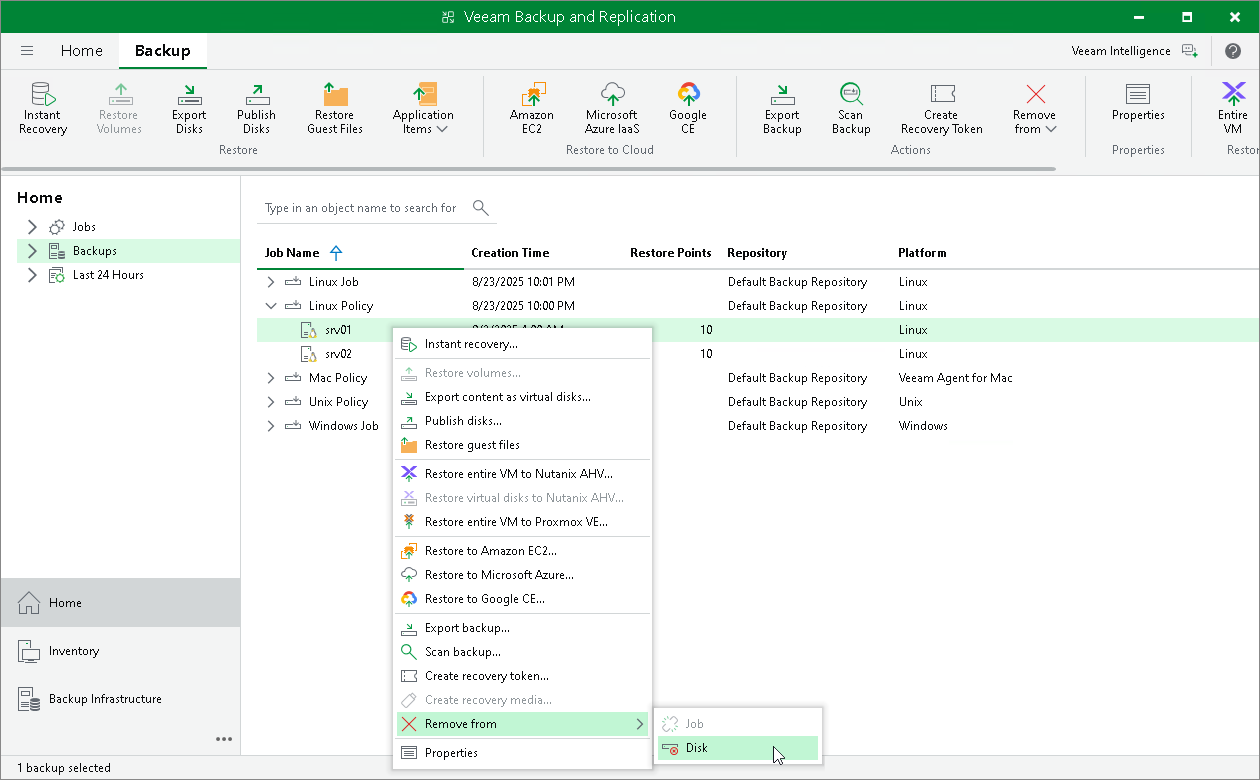Launch Instant Recovery from the ribbon
Screen dimensions: 1260x780
tap(43, 108)
